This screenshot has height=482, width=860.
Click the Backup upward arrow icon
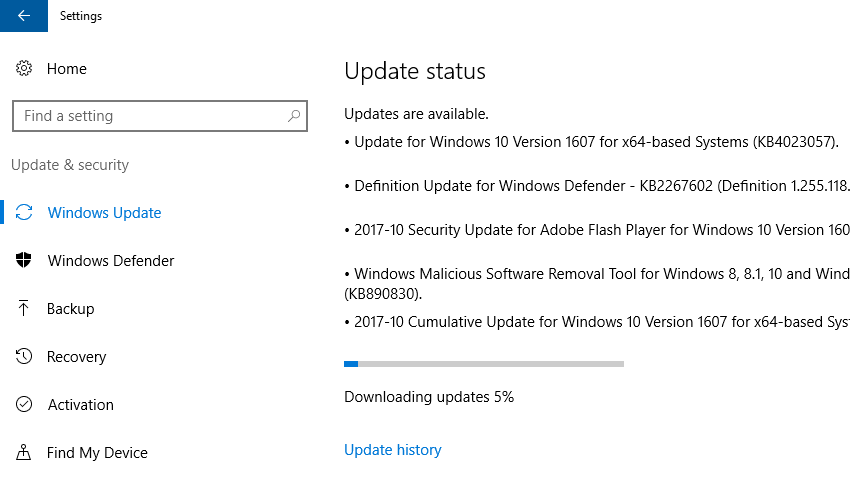(x=24, y=308)
